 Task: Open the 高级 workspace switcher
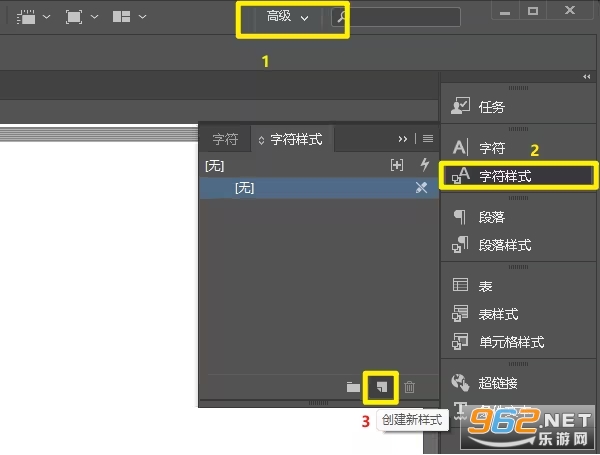click(x=287, y=17)
